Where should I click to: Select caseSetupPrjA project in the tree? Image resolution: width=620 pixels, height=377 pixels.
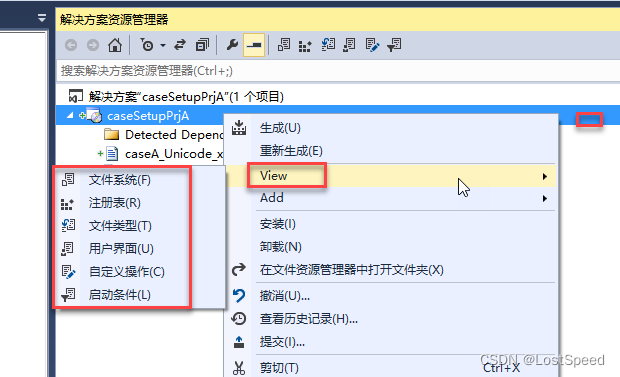(x=148, y=116)
